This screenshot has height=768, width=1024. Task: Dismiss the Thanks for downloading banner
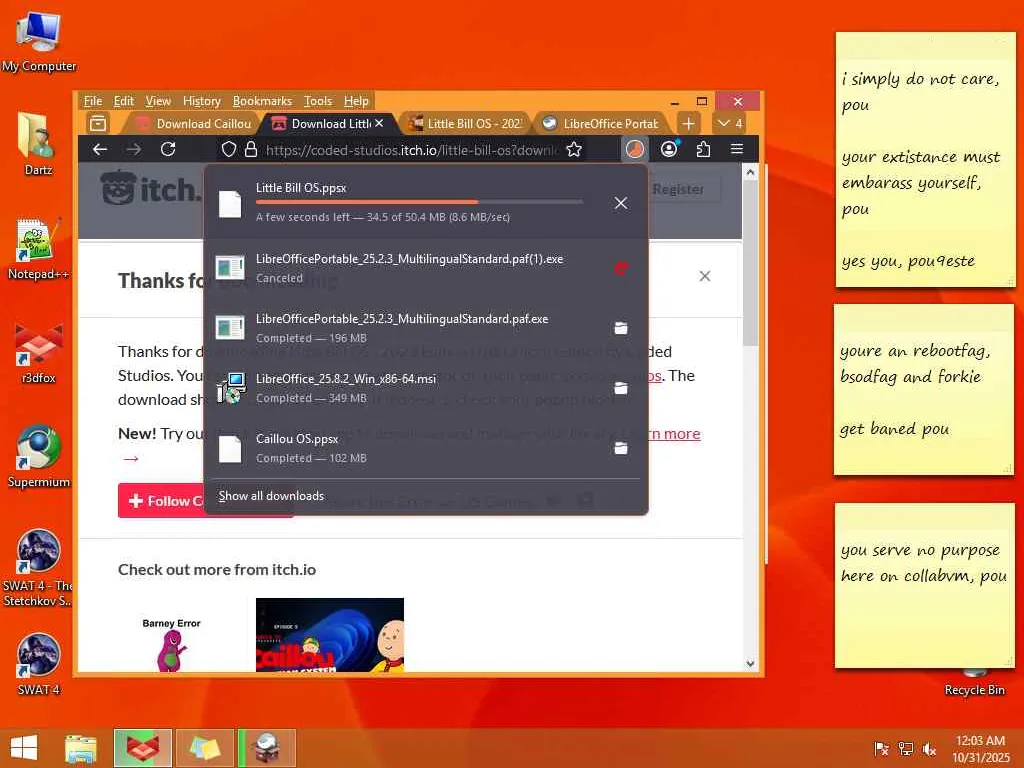coord(705,276)
